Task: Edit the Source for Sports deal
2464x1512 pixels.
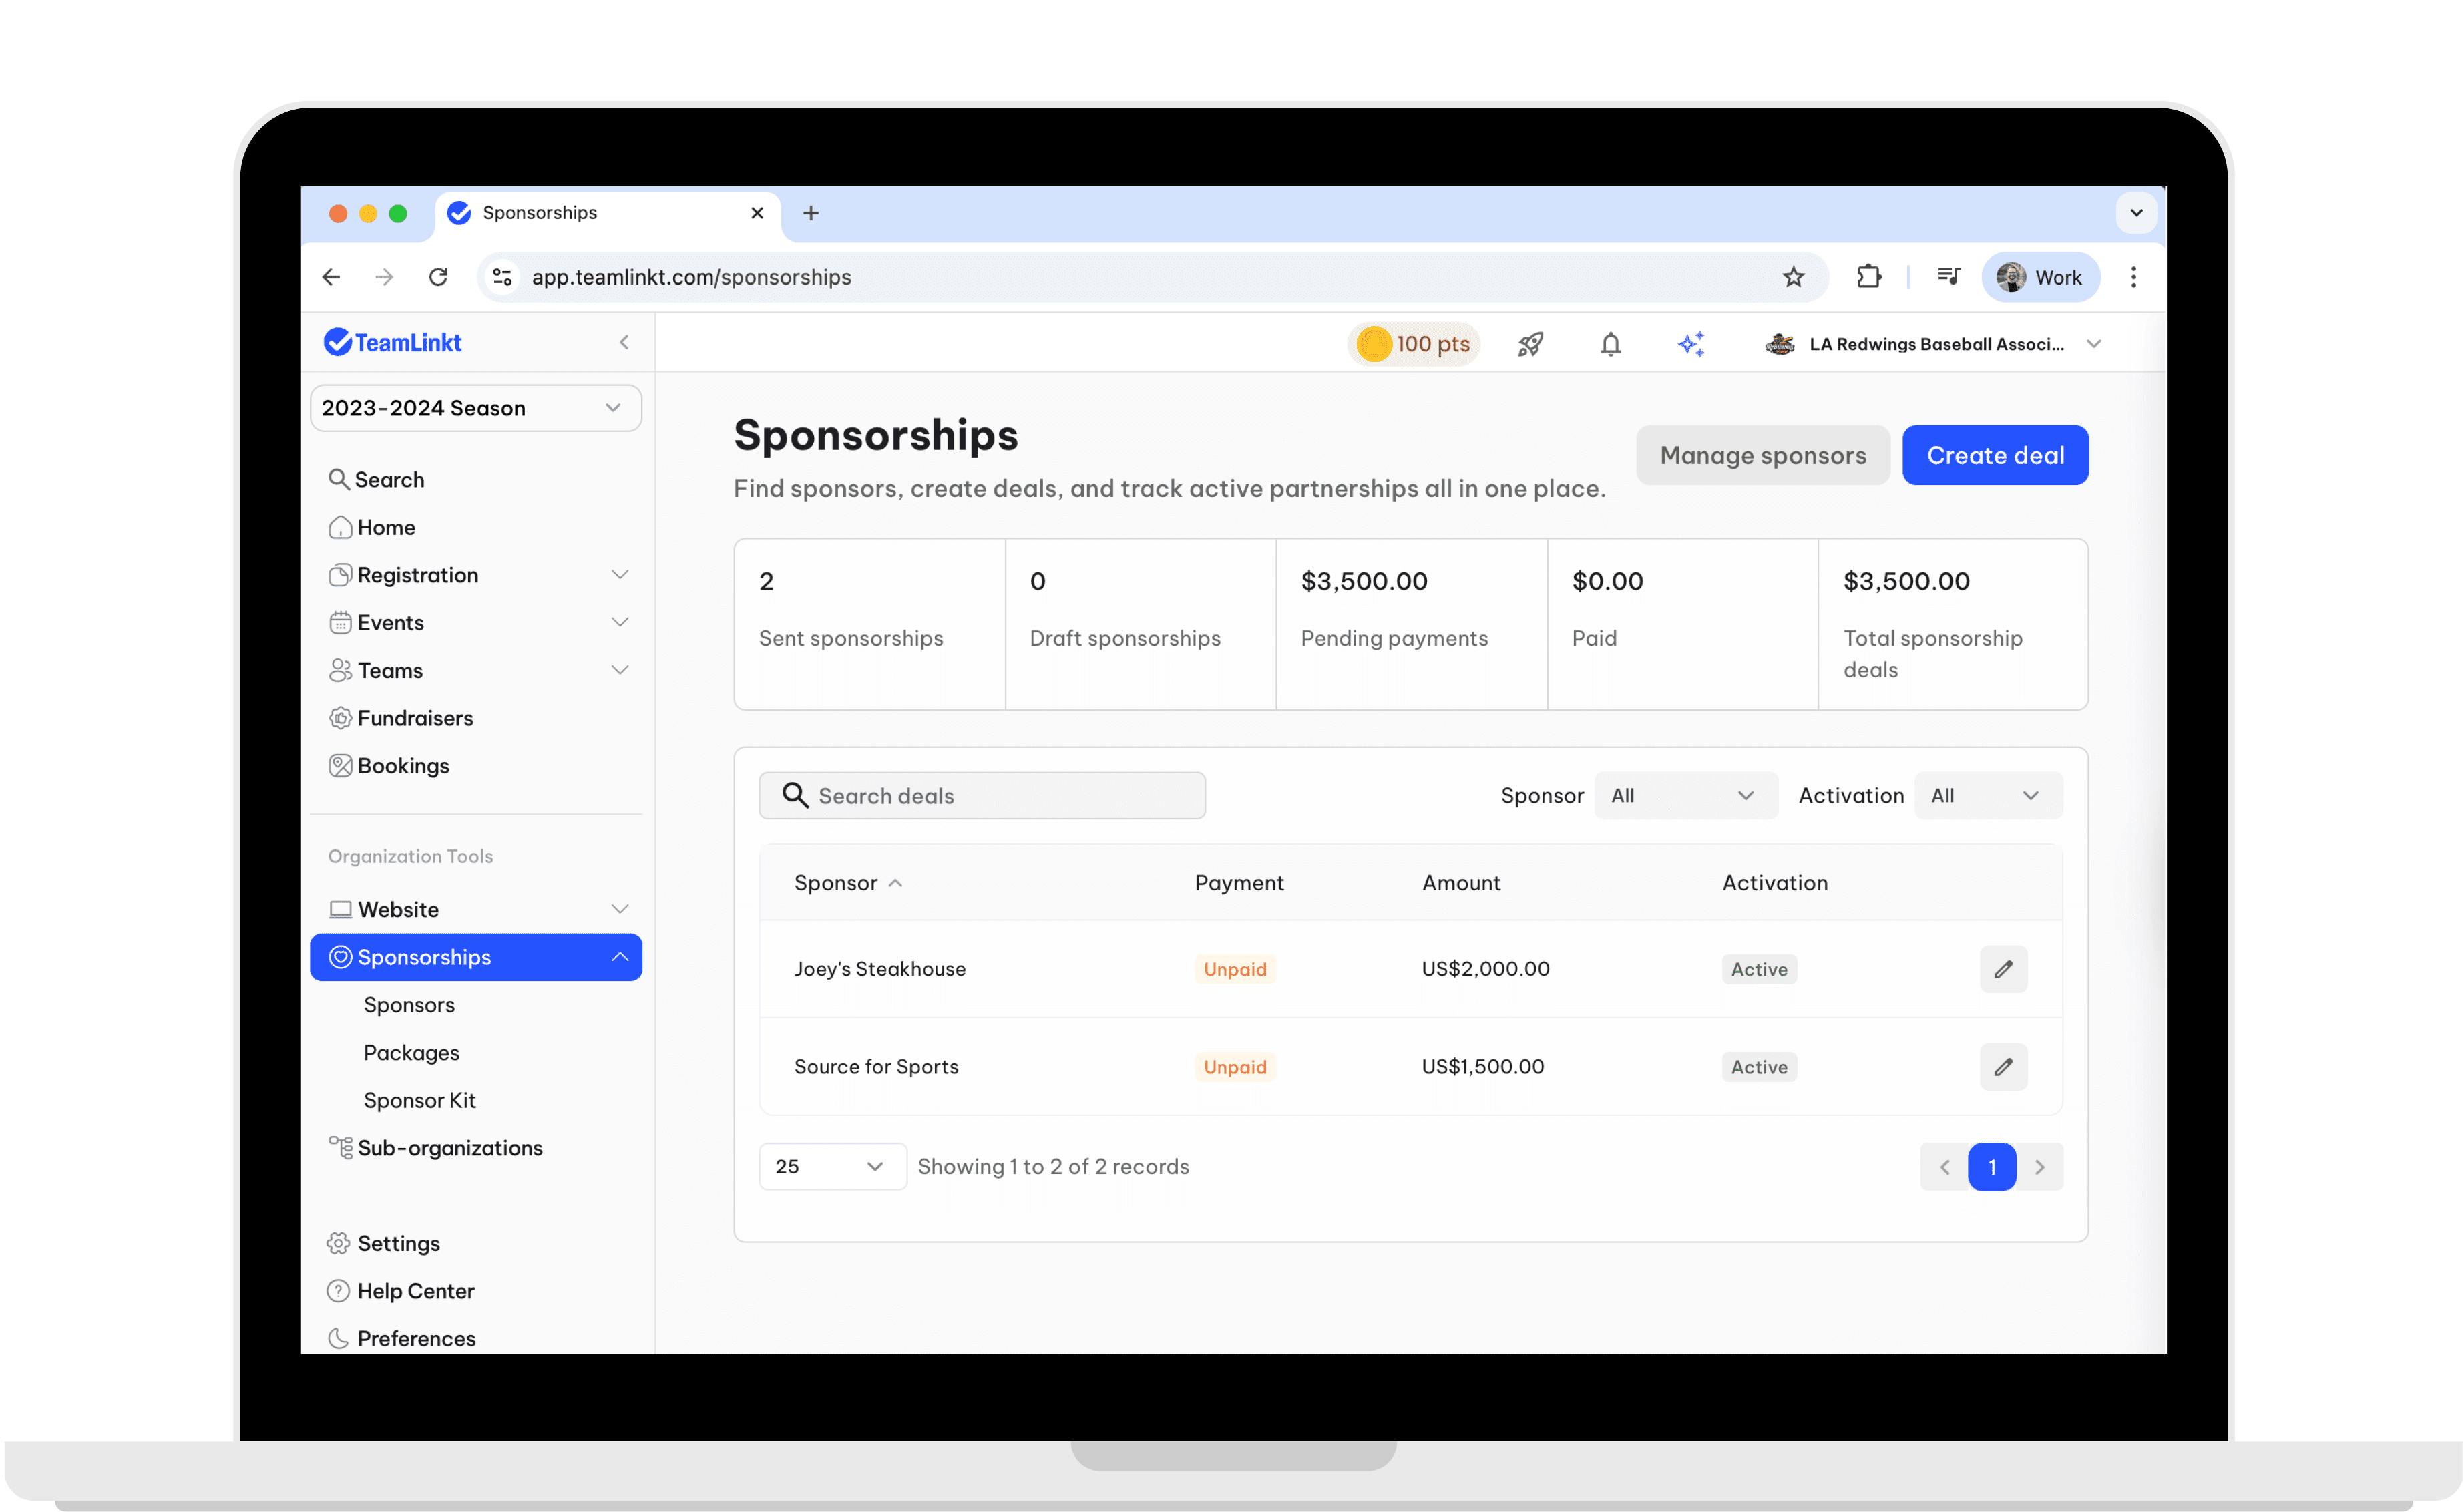Action: point(2003,1067)
